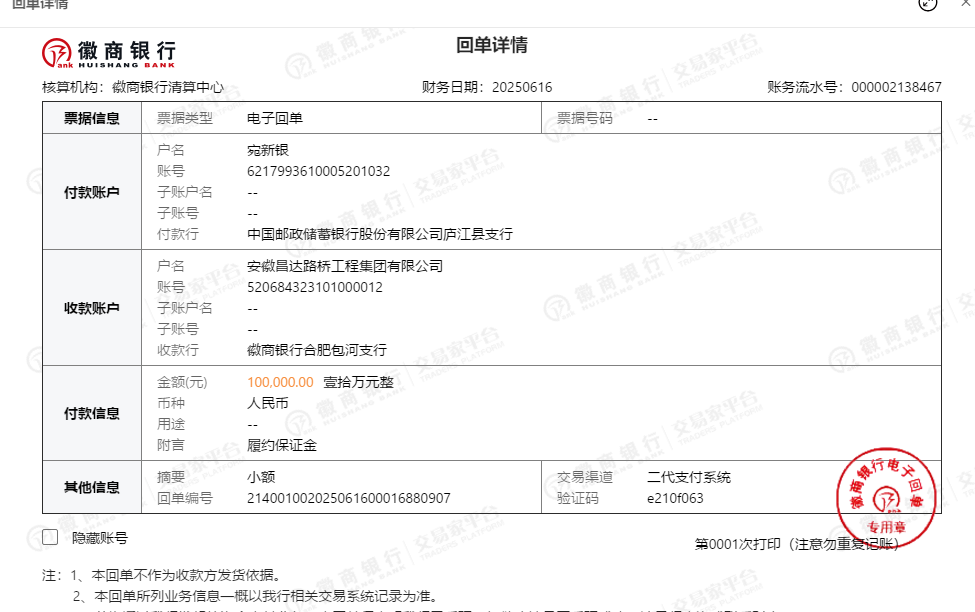
Task: Click receiving bank 徽商银行合肥包河支行
Action: click(x=316, y=350)
